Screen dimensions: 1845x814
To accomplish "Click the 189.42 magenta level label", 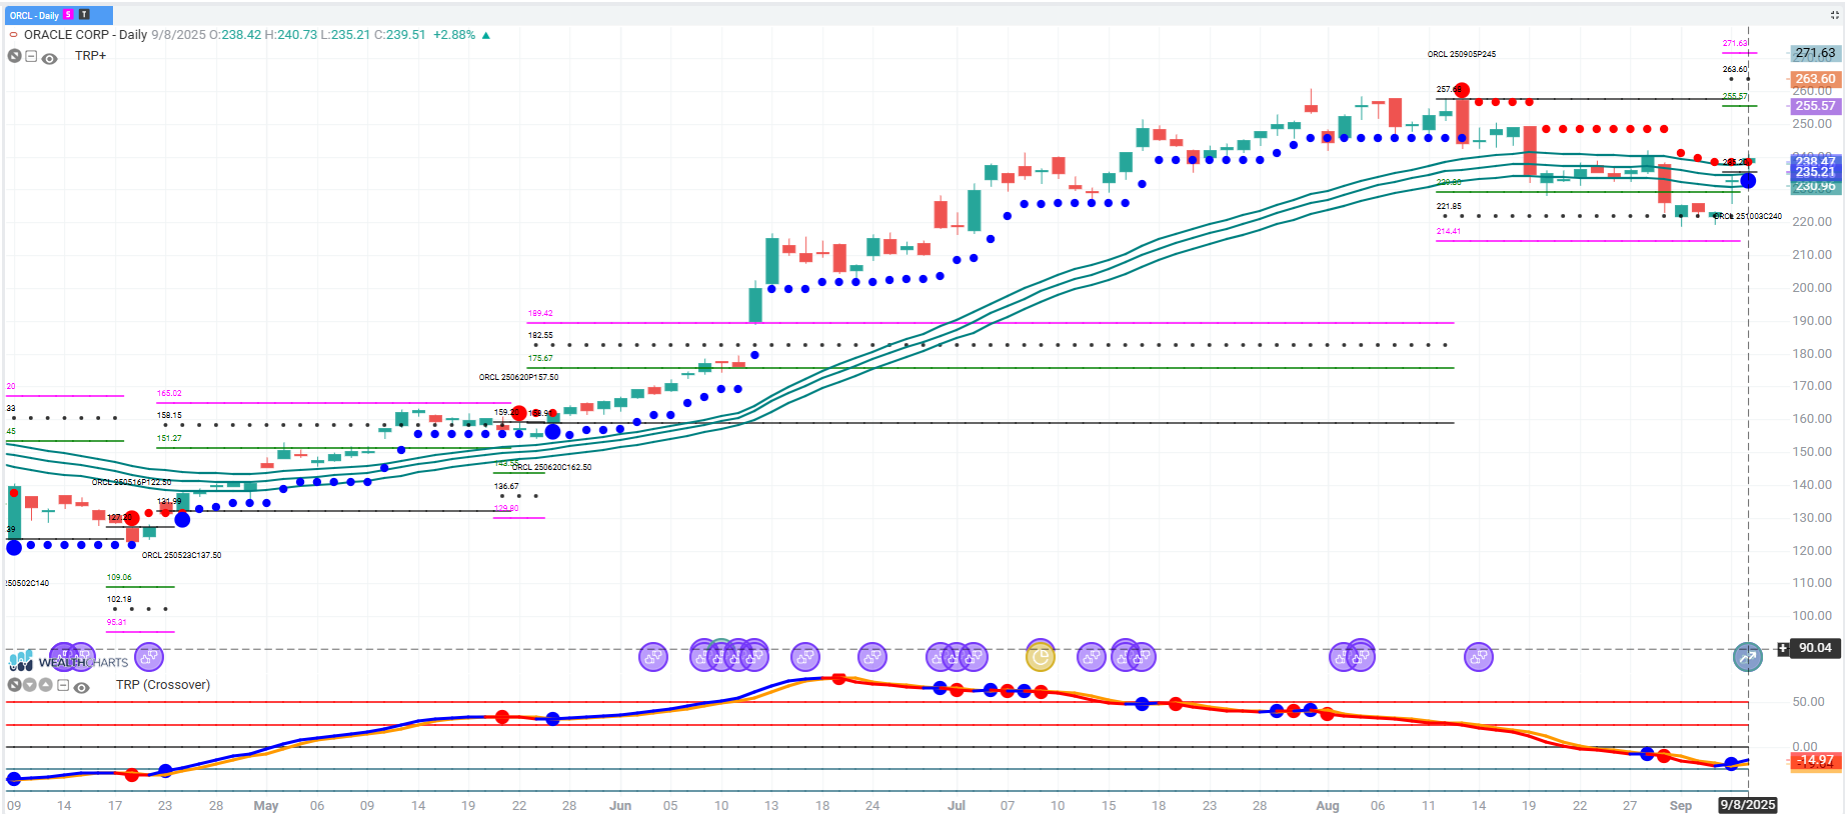I will click(540, 313).
